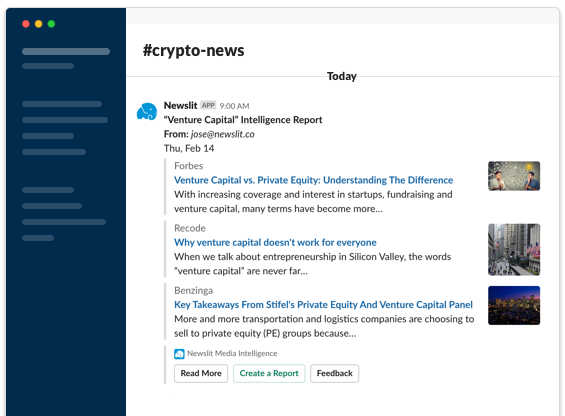Click the yellow minimize window dot
The image size is (565, 416).
[x=39, y=24]
